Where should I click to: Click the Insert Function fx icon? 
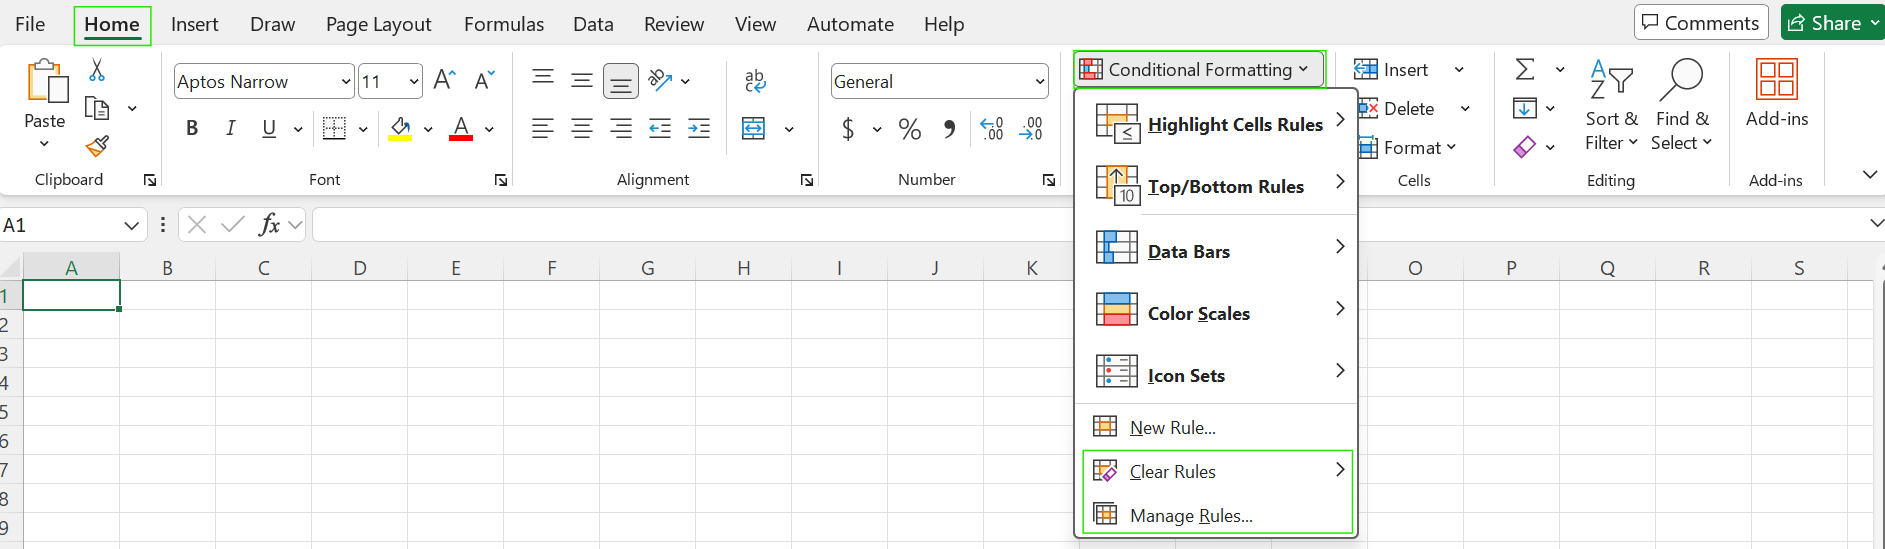pos(269,225)
